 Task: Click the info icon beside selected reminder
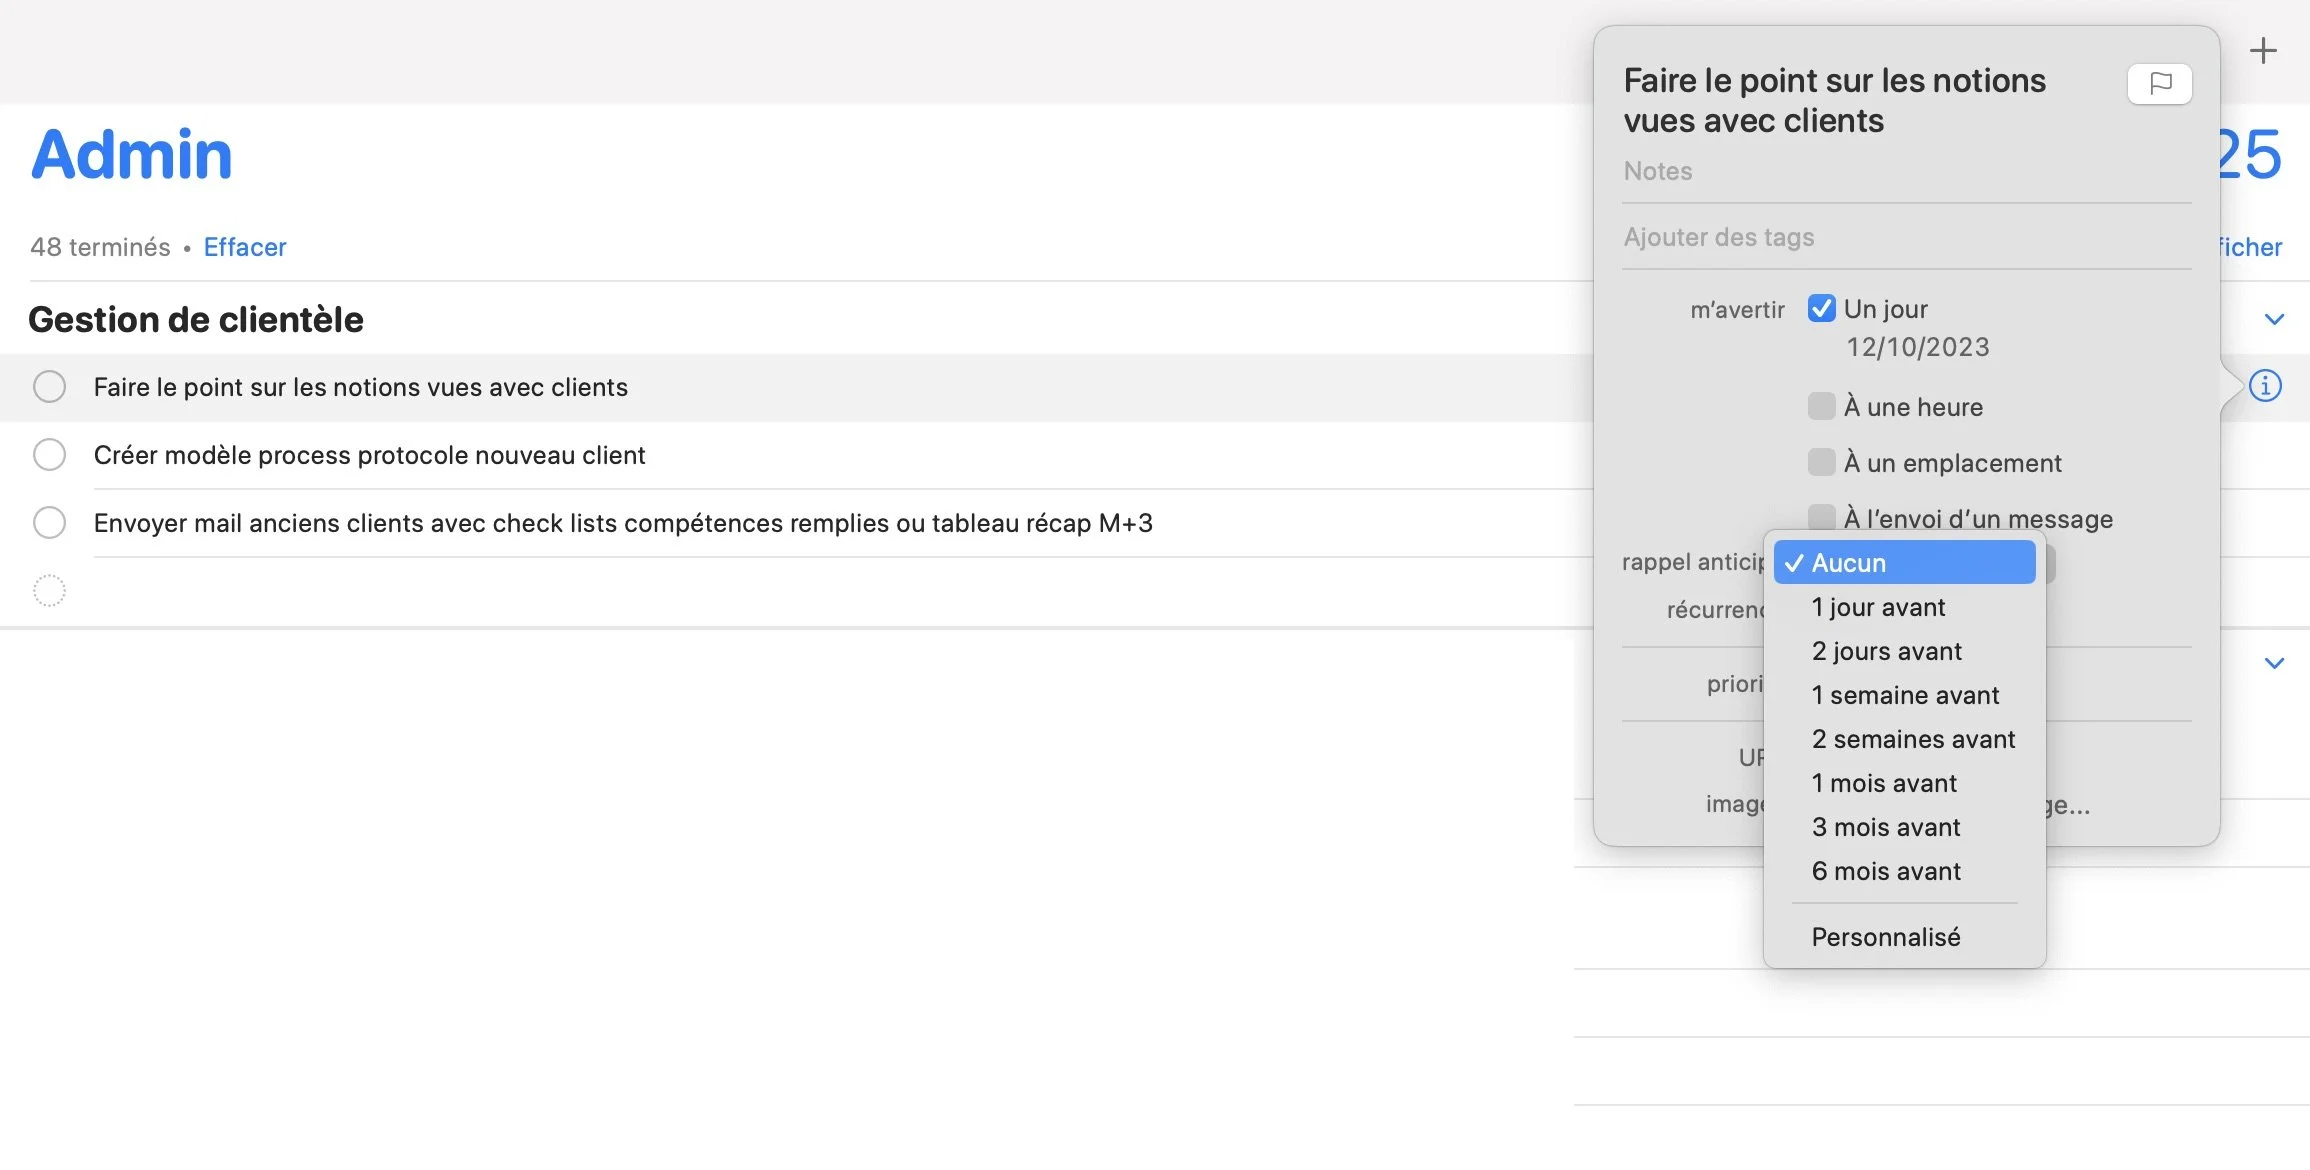2265,386
